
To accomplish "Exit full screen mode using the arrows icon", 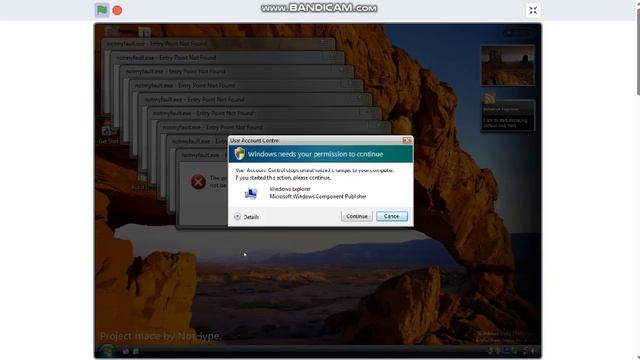I will pyautogui.click(x=533, y=10).
